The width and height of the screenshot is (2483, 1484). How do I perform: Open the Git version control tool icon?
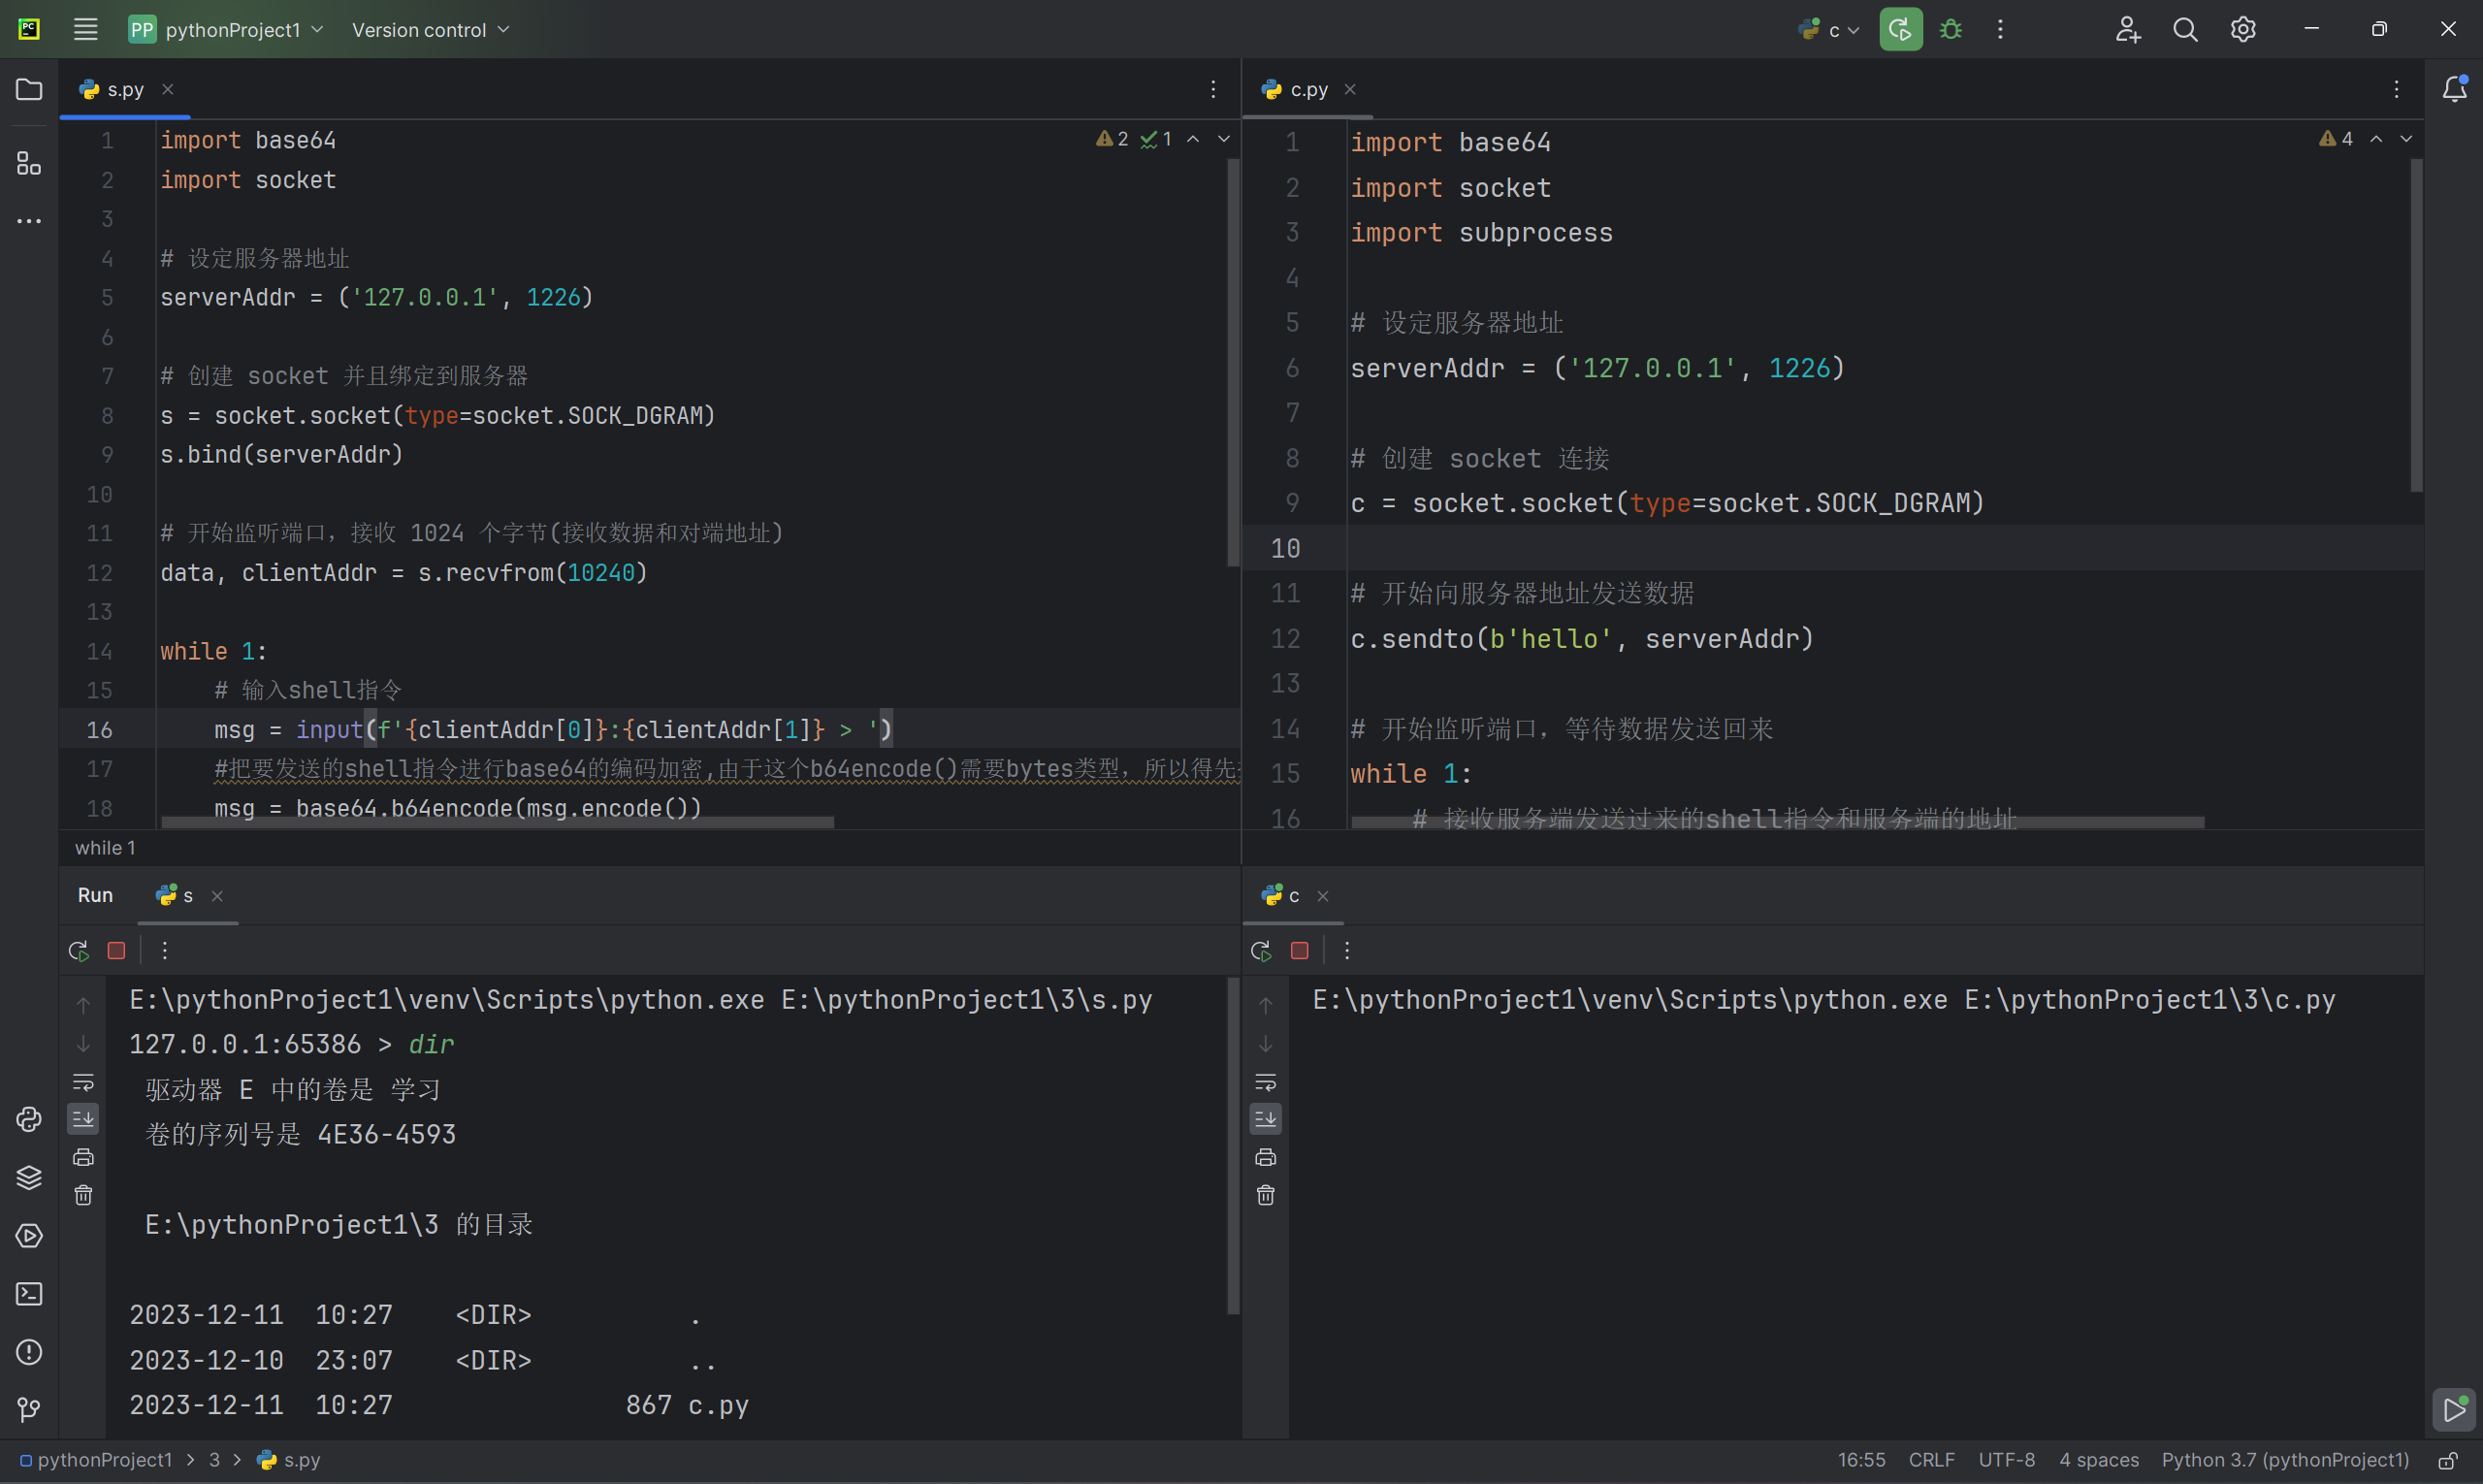29,1410
